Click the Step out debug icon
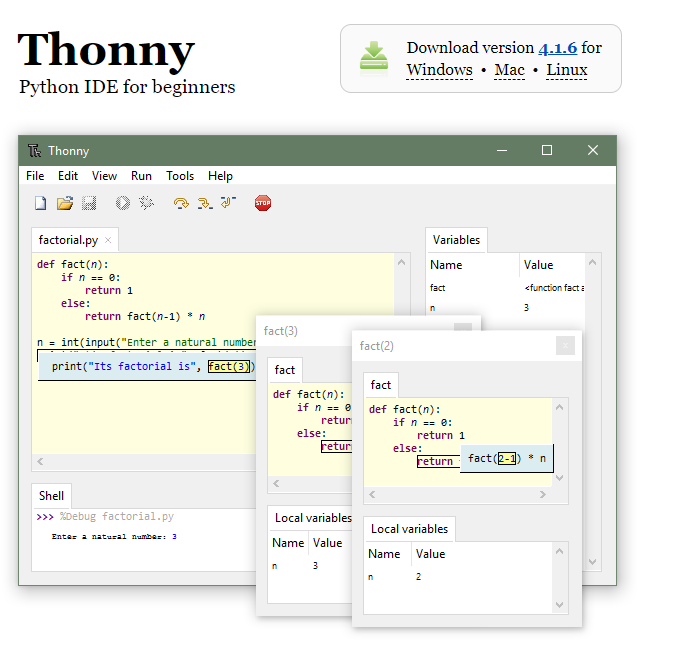 click(228, 202)
